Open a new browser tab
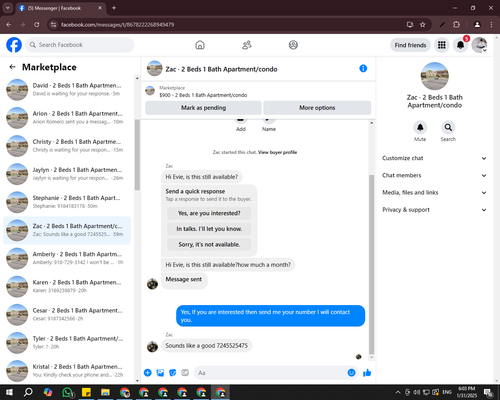The height and width of the screenshot is (400, 500). [114, 8]
